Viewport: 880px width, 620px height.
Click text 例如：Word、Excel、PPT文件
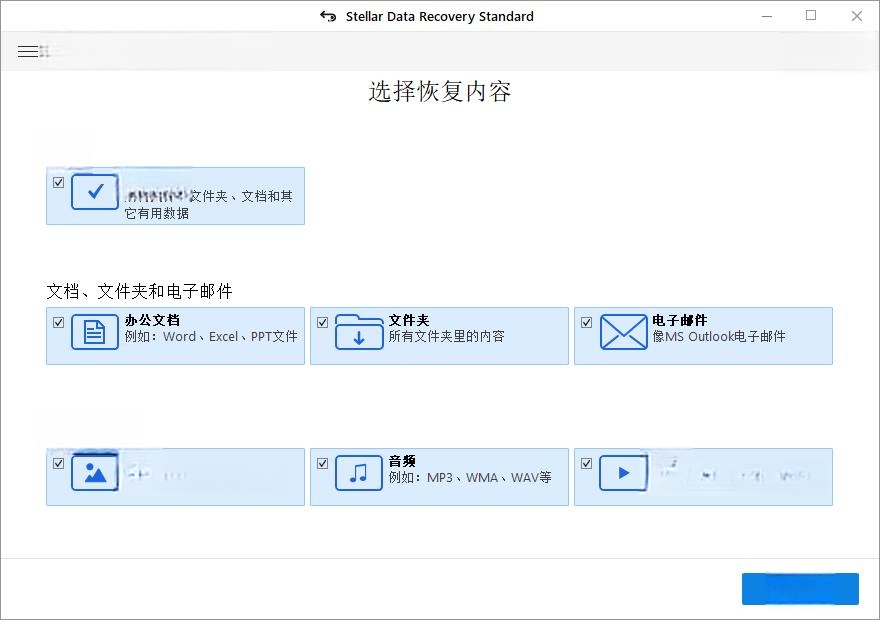pyautogui.click(x=211, y=337)
